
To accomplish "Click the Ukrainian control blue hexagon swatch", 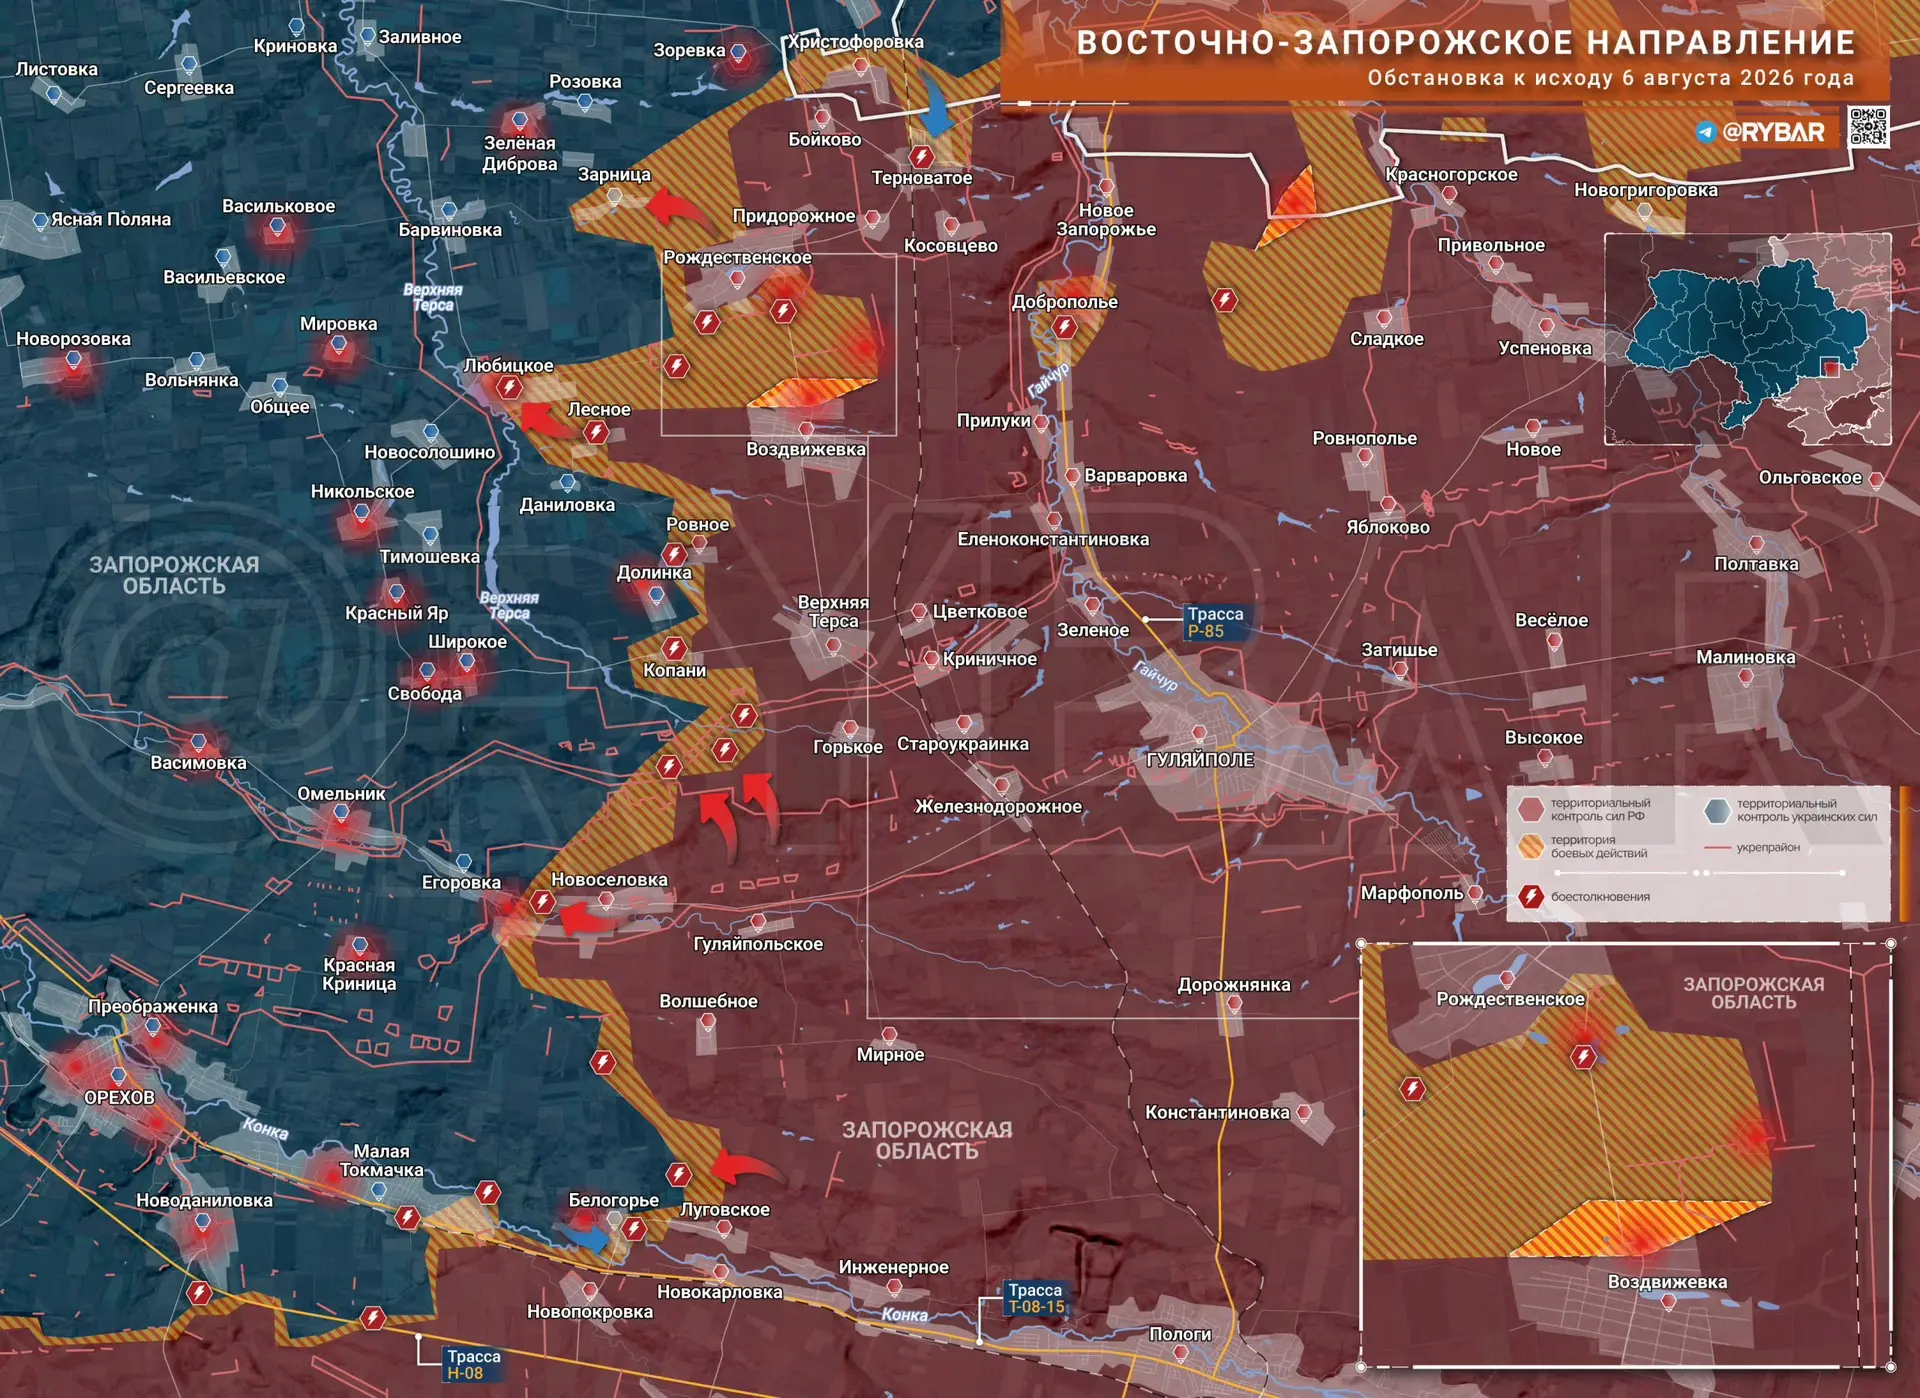I will 1717,810.
